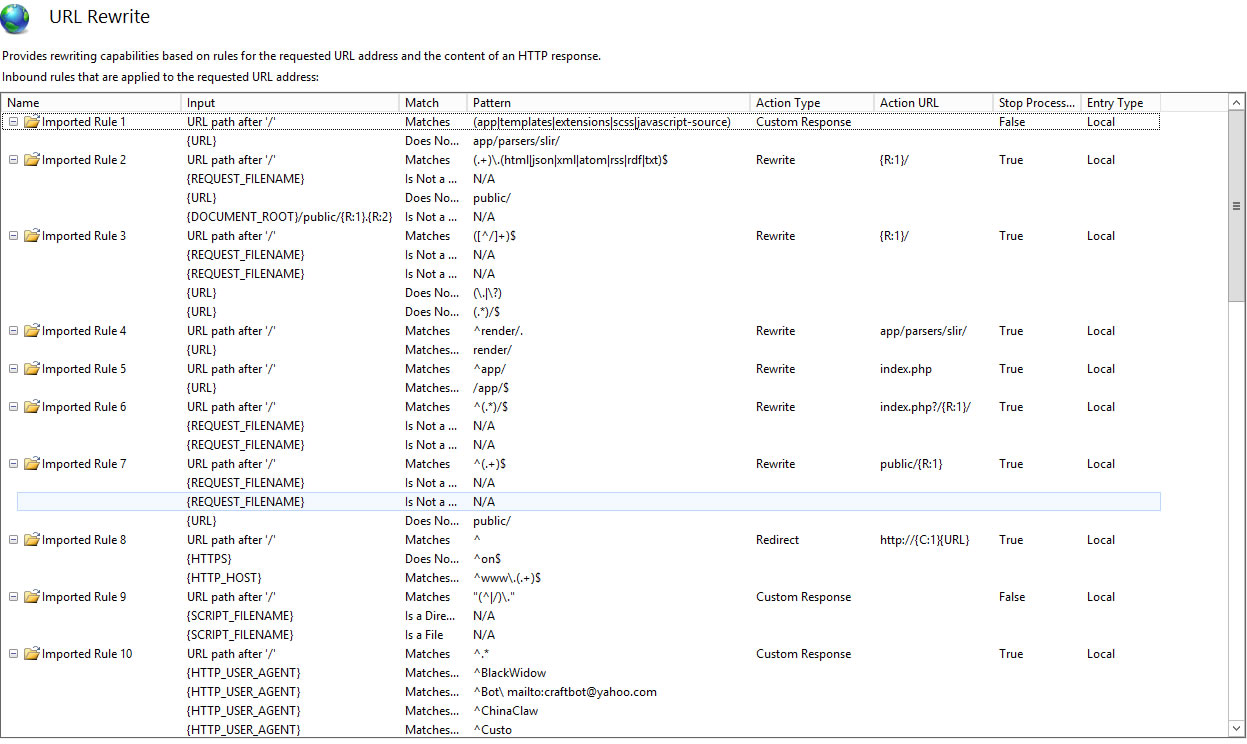Click action URL 'http://{C:1}{URL}'

click(x=924, y=540)
